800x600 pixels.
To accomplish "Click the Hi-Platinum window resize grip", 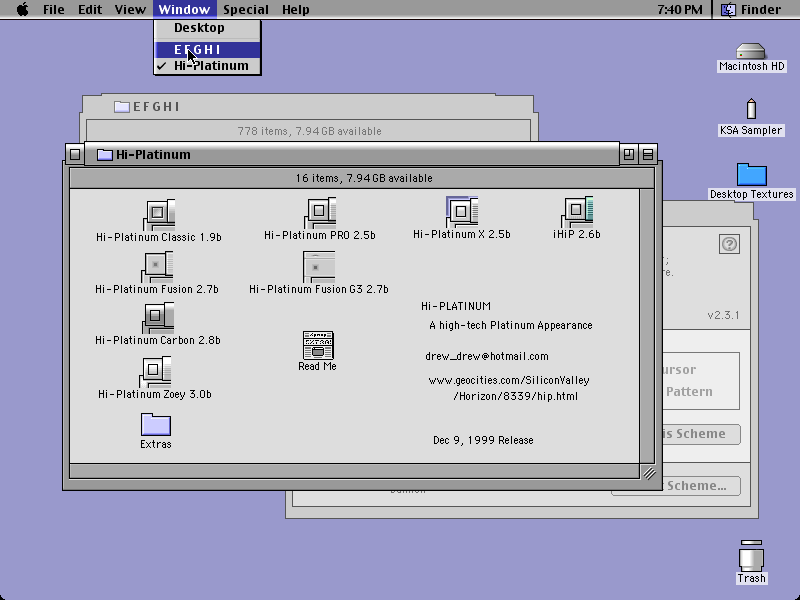I will [649, 473].
